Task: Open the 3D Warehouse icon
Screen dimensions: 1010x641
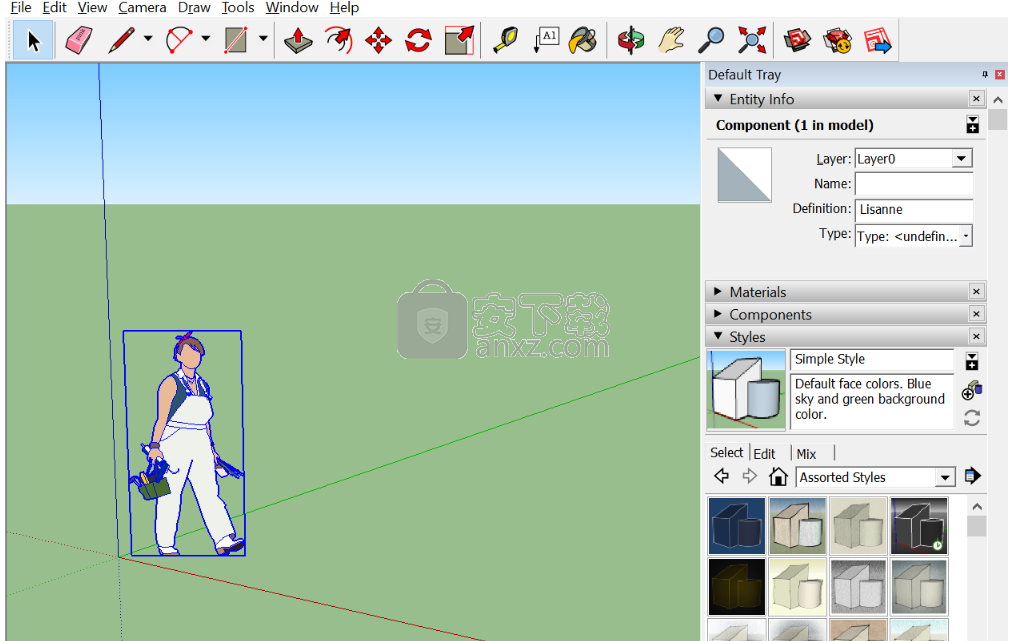Action: [797, 40]
